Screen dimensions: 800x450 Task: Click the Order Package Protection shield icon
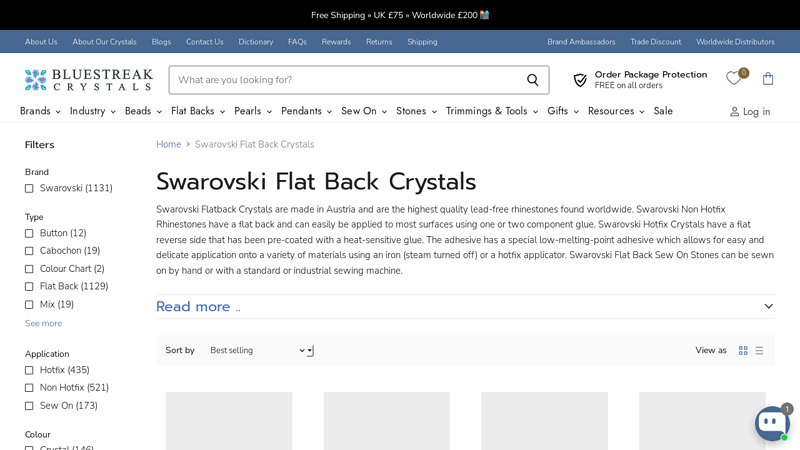580,80
